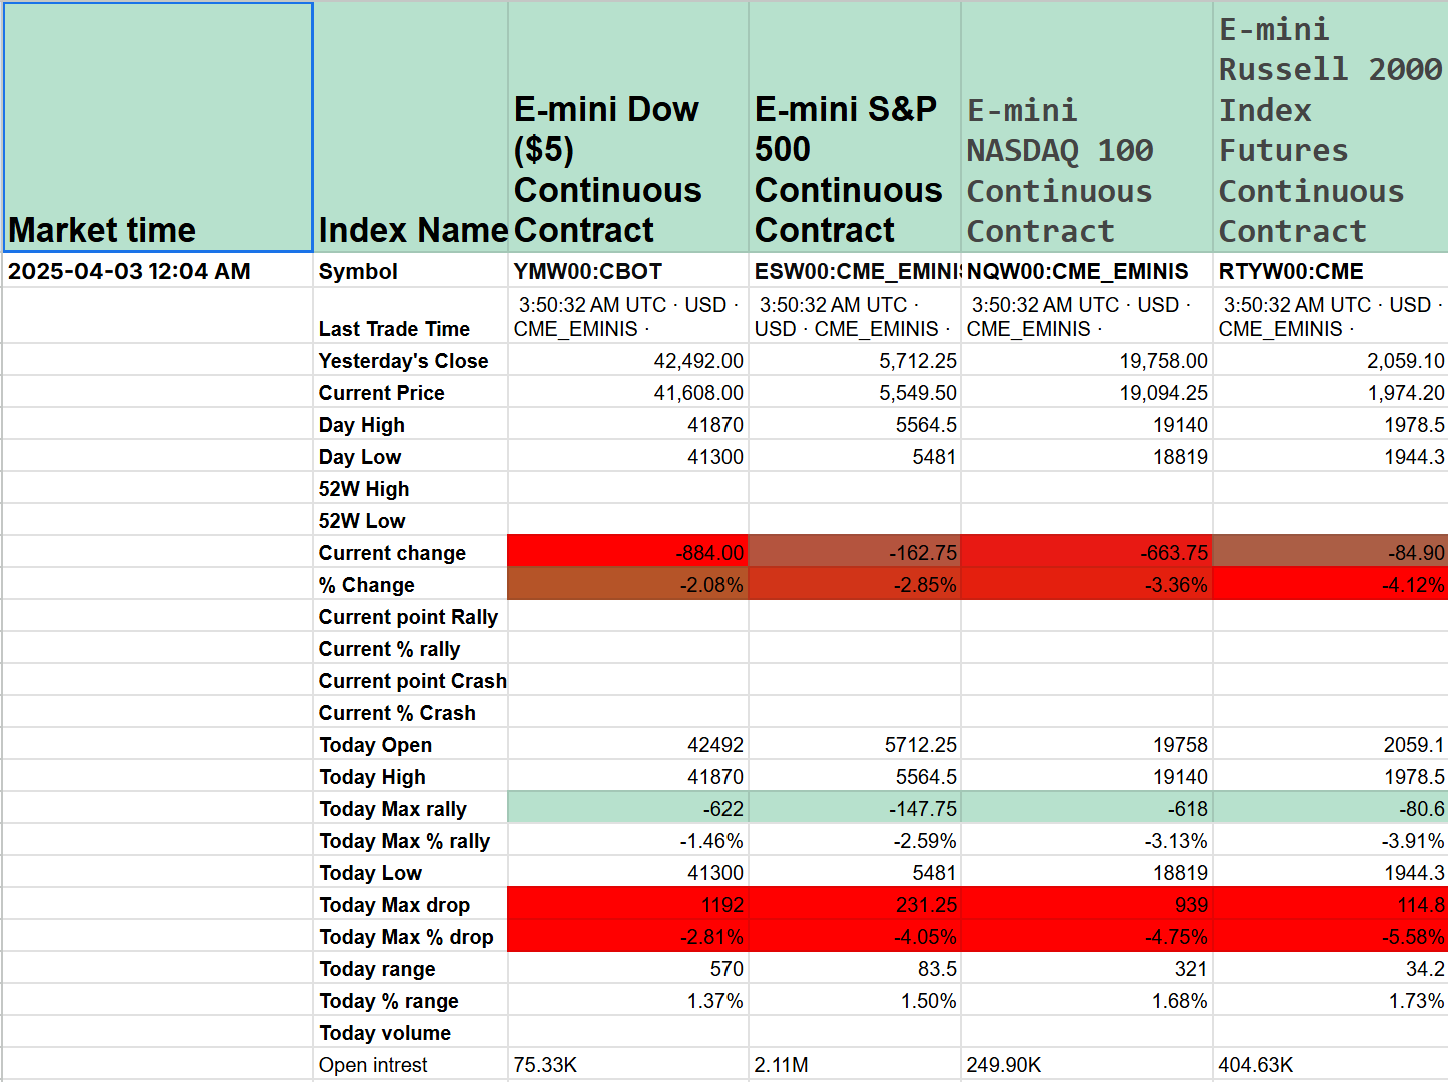The height and width of the screenshot is (1082, 1448).
Task: Select the Market time header cell
Action: click(158, 127)
